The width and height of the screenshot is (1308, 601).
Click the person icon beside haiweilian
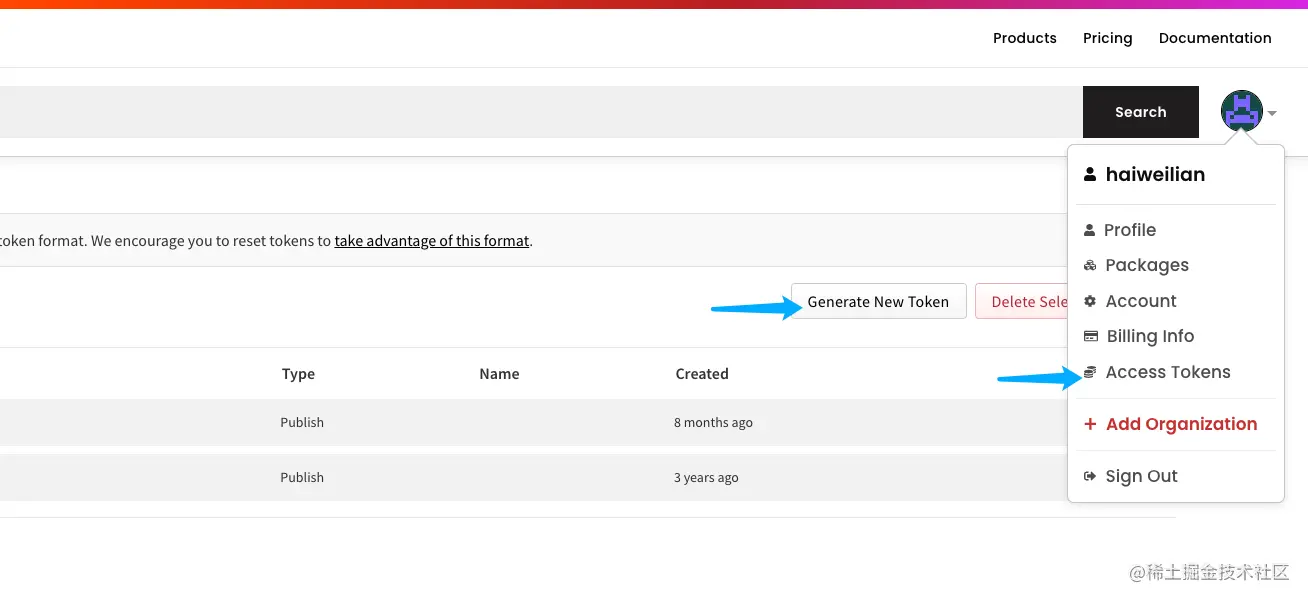coord(1090,174)
